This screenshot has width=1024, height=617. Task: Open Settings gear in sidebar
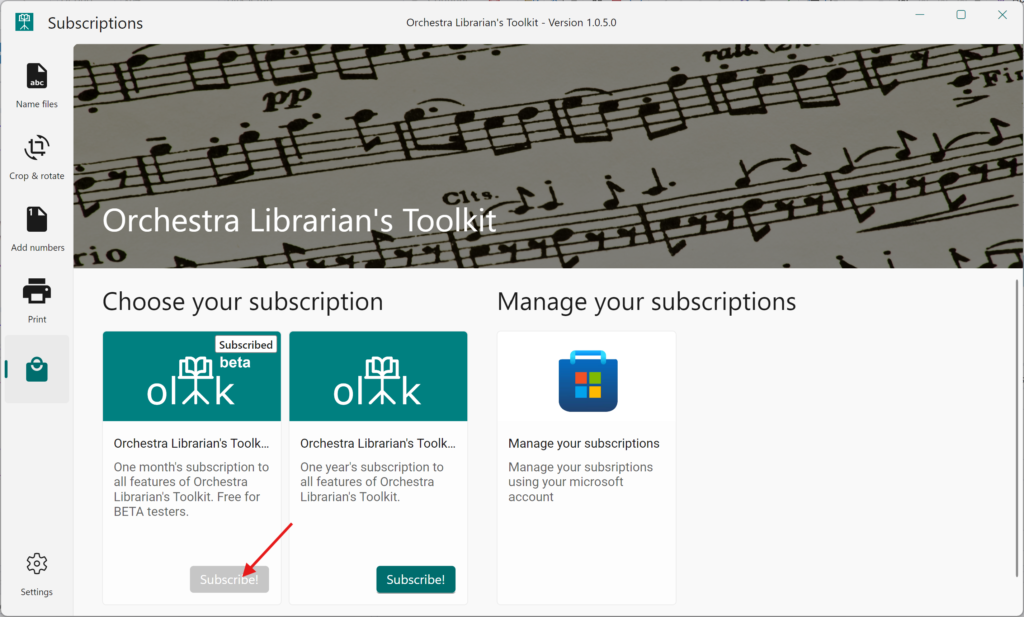37,564
